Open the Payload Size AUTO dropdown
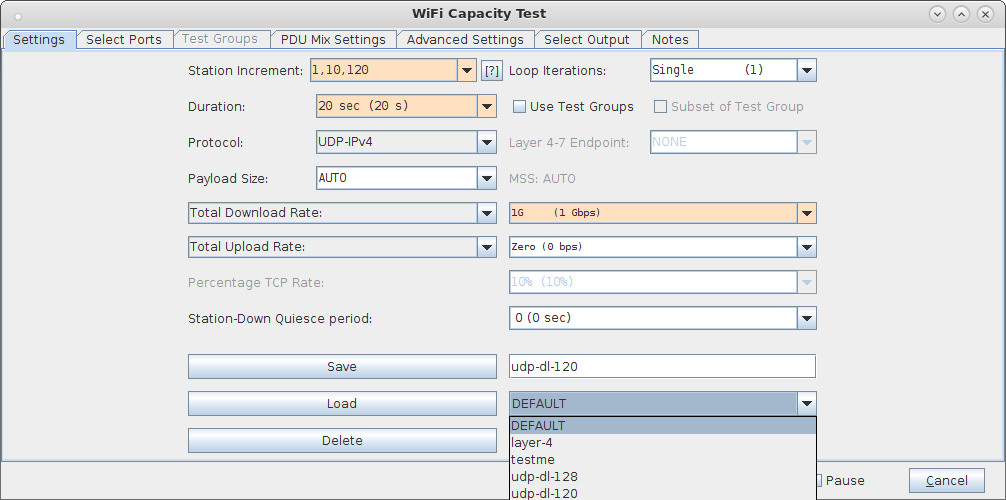This screenshot has height=500, width=1006. (x=406, y=178)
